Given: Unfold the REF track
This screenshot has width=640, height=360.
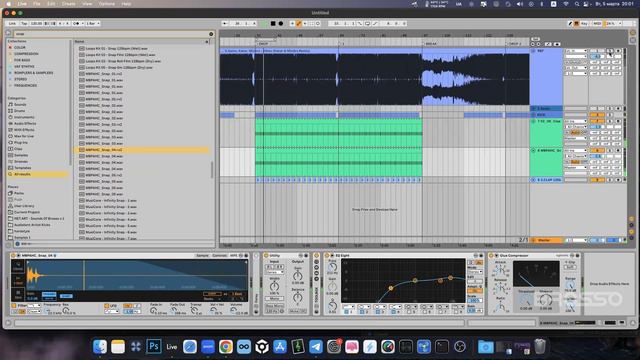Looking at the screenshot, I should click(533, 51).
